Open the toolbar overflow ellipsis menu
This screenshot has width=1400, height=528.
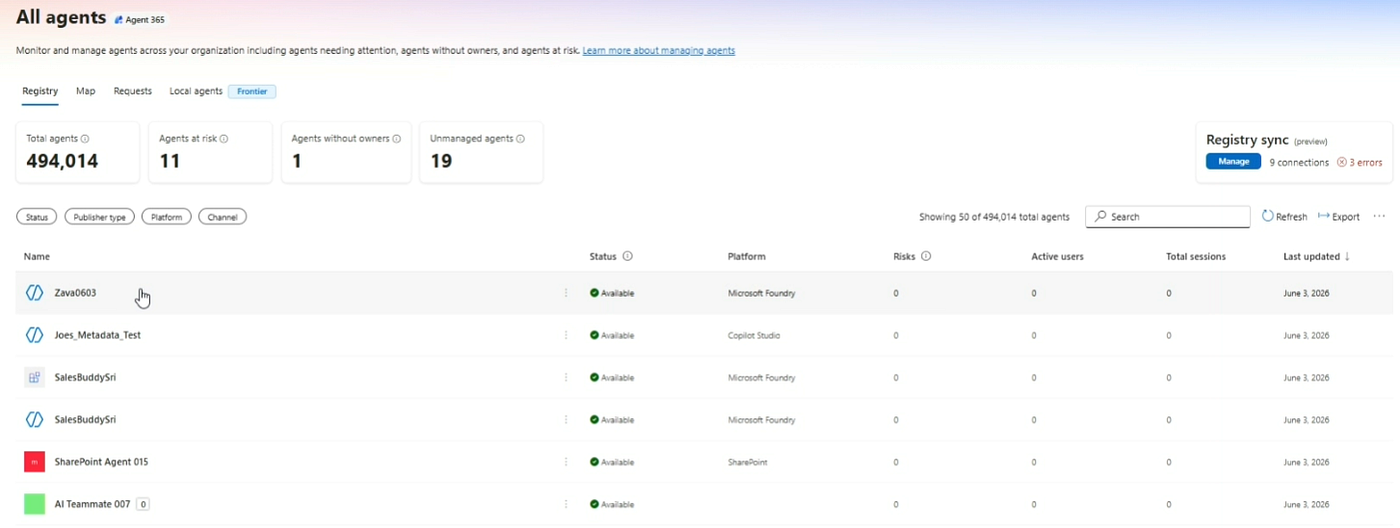click(1380, 216)
